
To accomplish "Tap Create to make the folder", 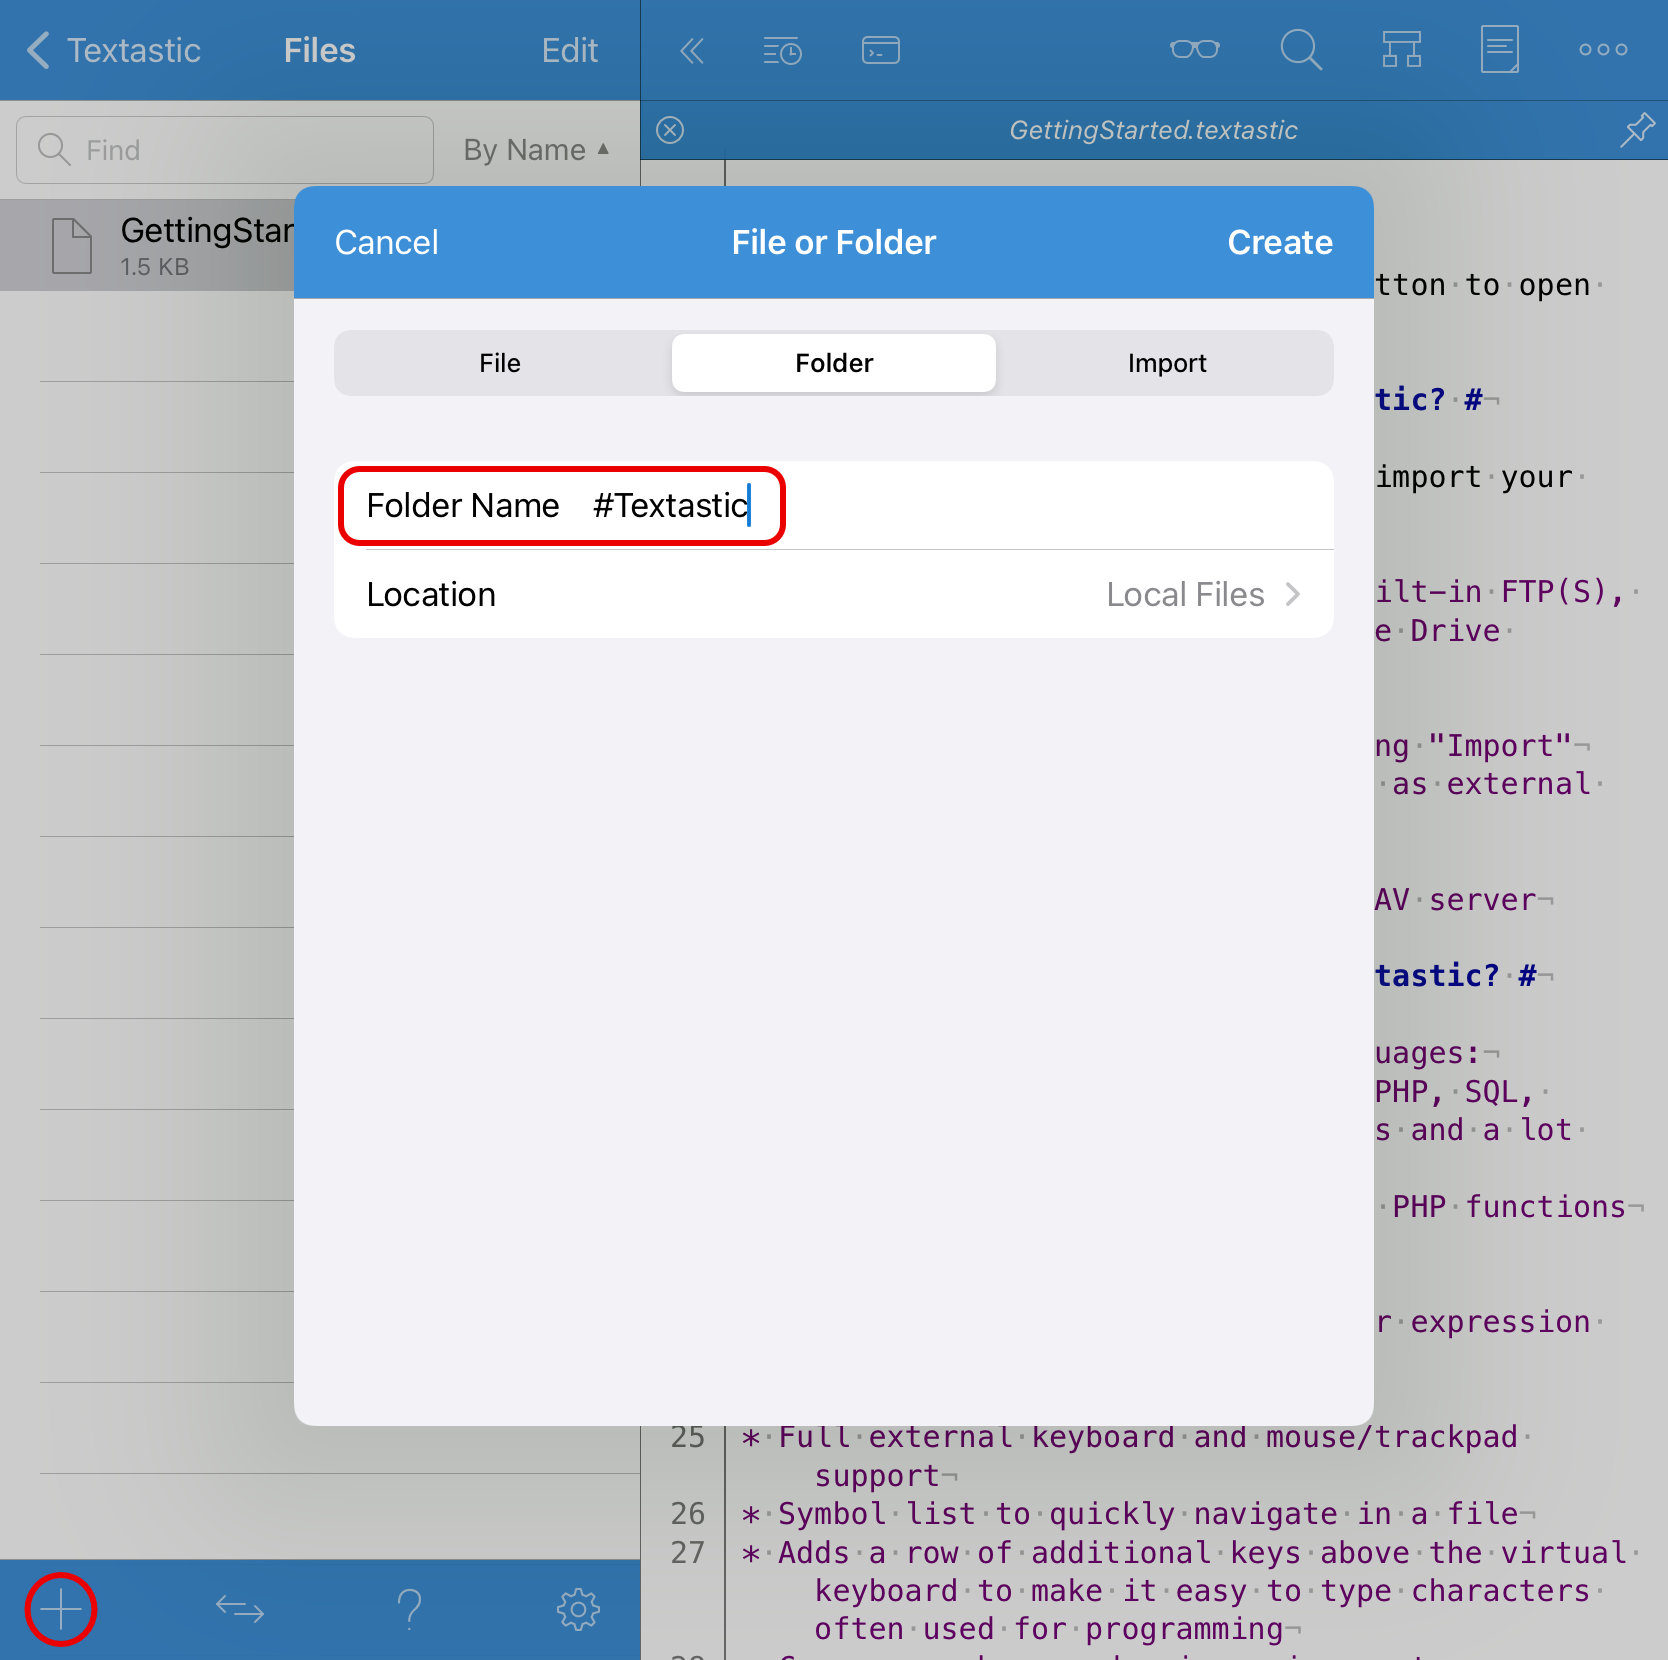I will click(x=1280, y=242).
